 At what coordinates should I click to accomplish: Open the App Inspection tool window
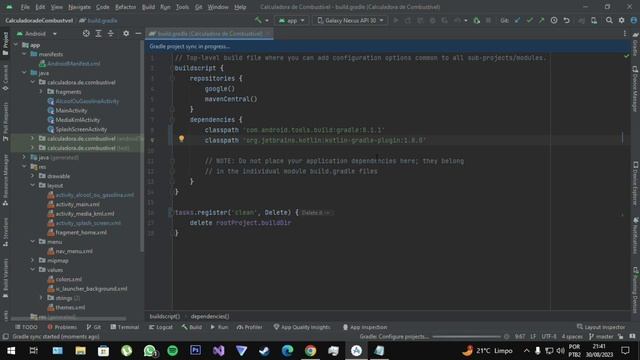[365, 327]
